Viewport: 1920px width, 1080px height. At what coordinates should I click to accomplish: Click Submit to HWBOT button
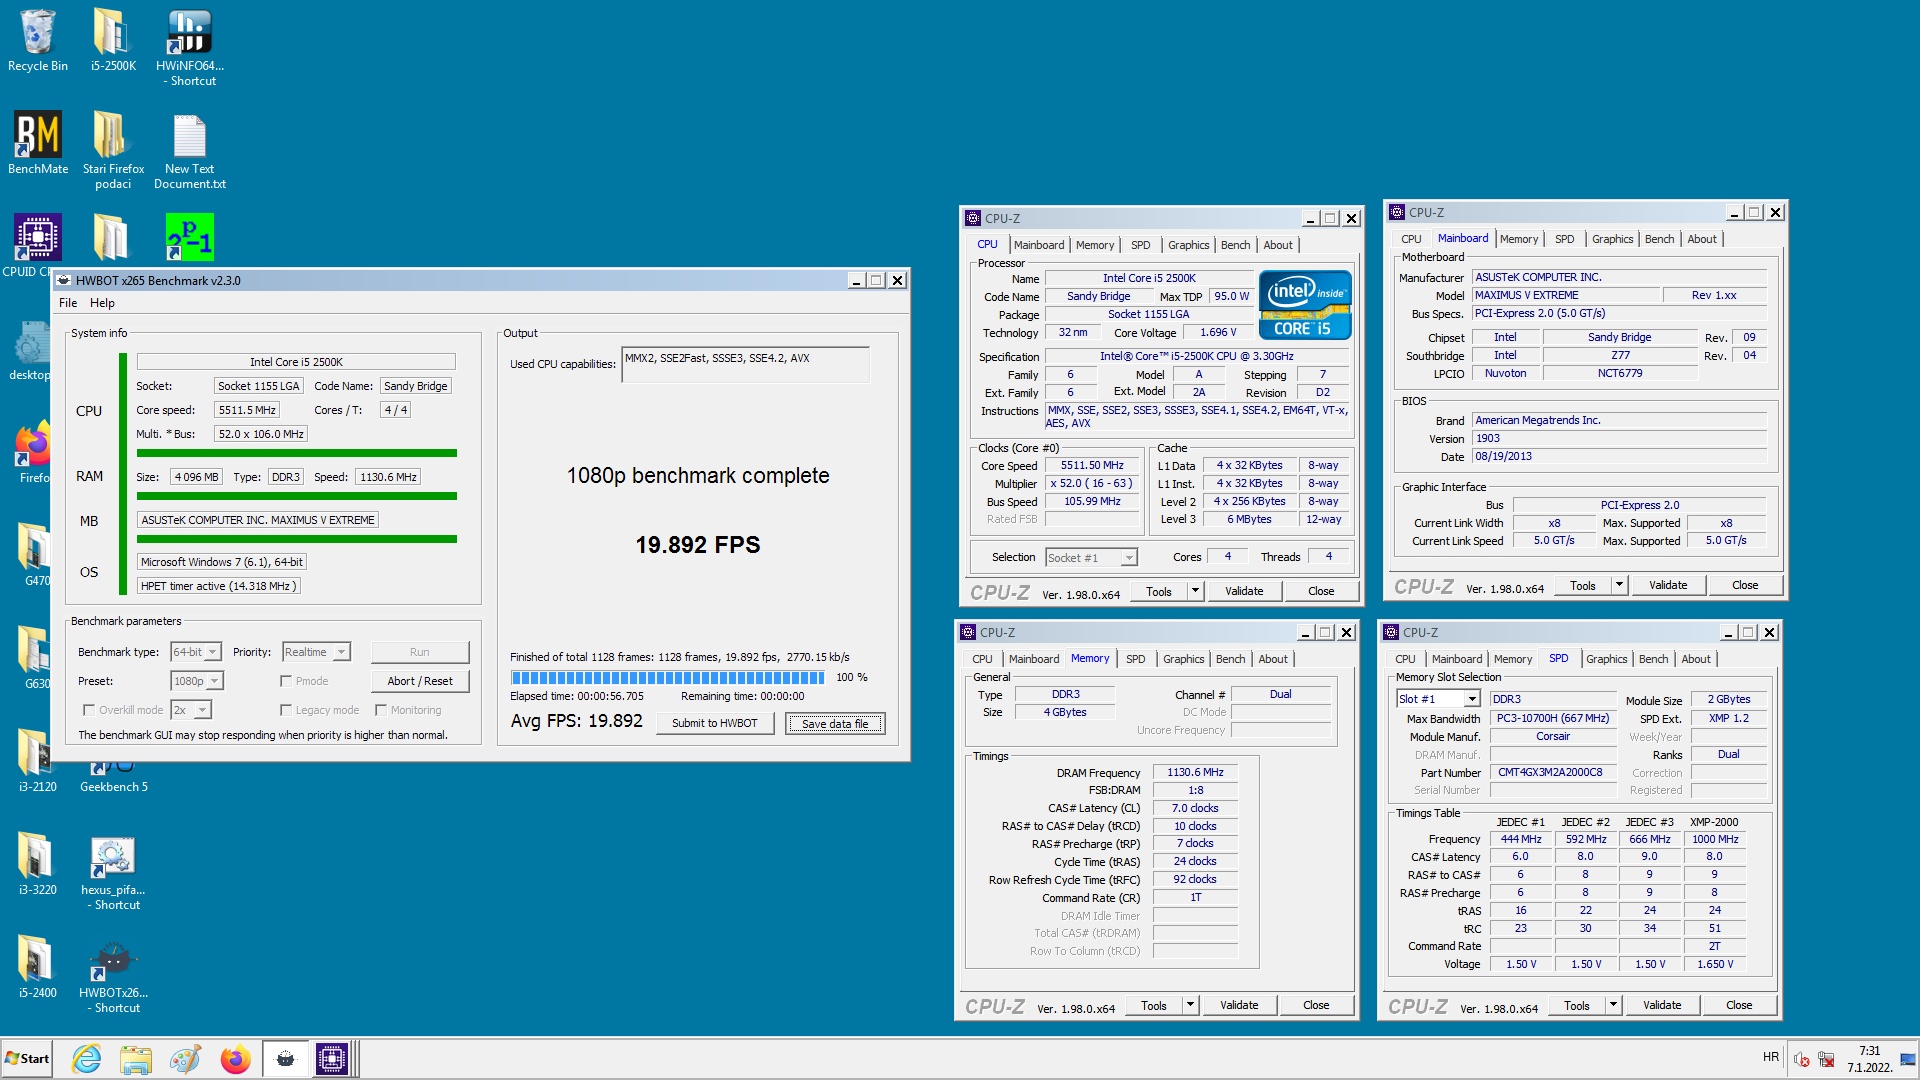pos(715,723)
